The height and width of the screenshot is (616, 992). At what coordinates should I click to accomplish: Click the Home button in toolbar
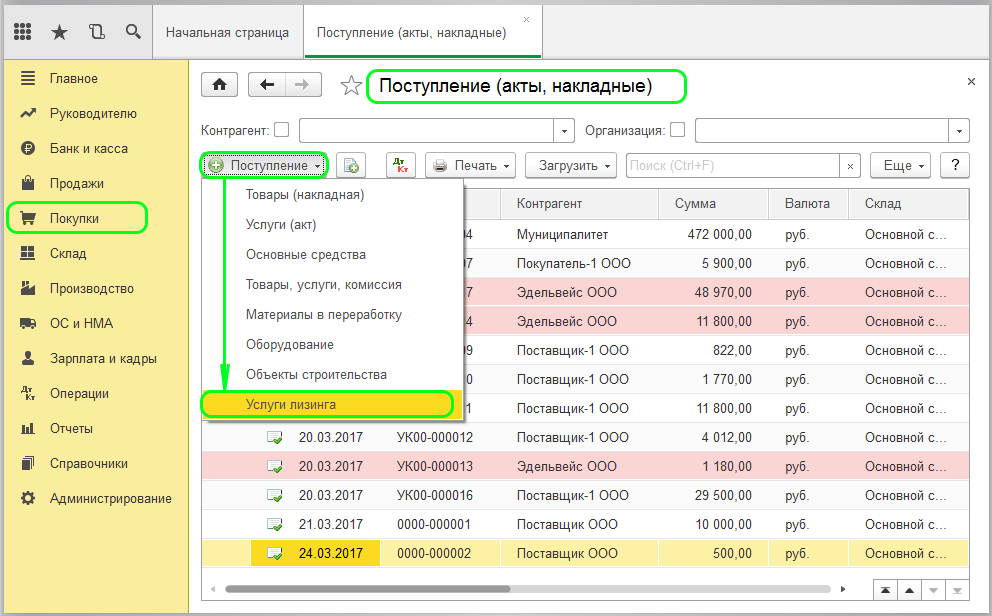(x=220, y=86)
